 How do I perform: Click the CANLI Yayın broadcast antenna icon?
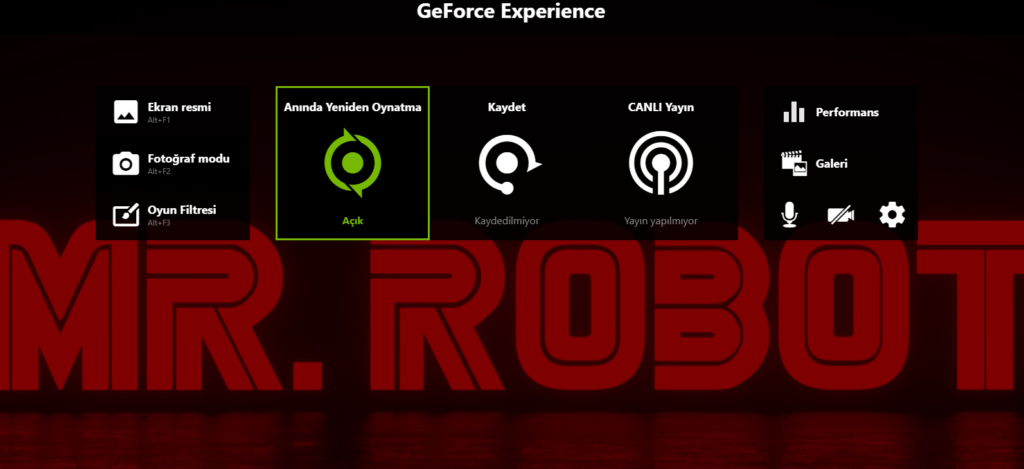[x=660, y=162]
